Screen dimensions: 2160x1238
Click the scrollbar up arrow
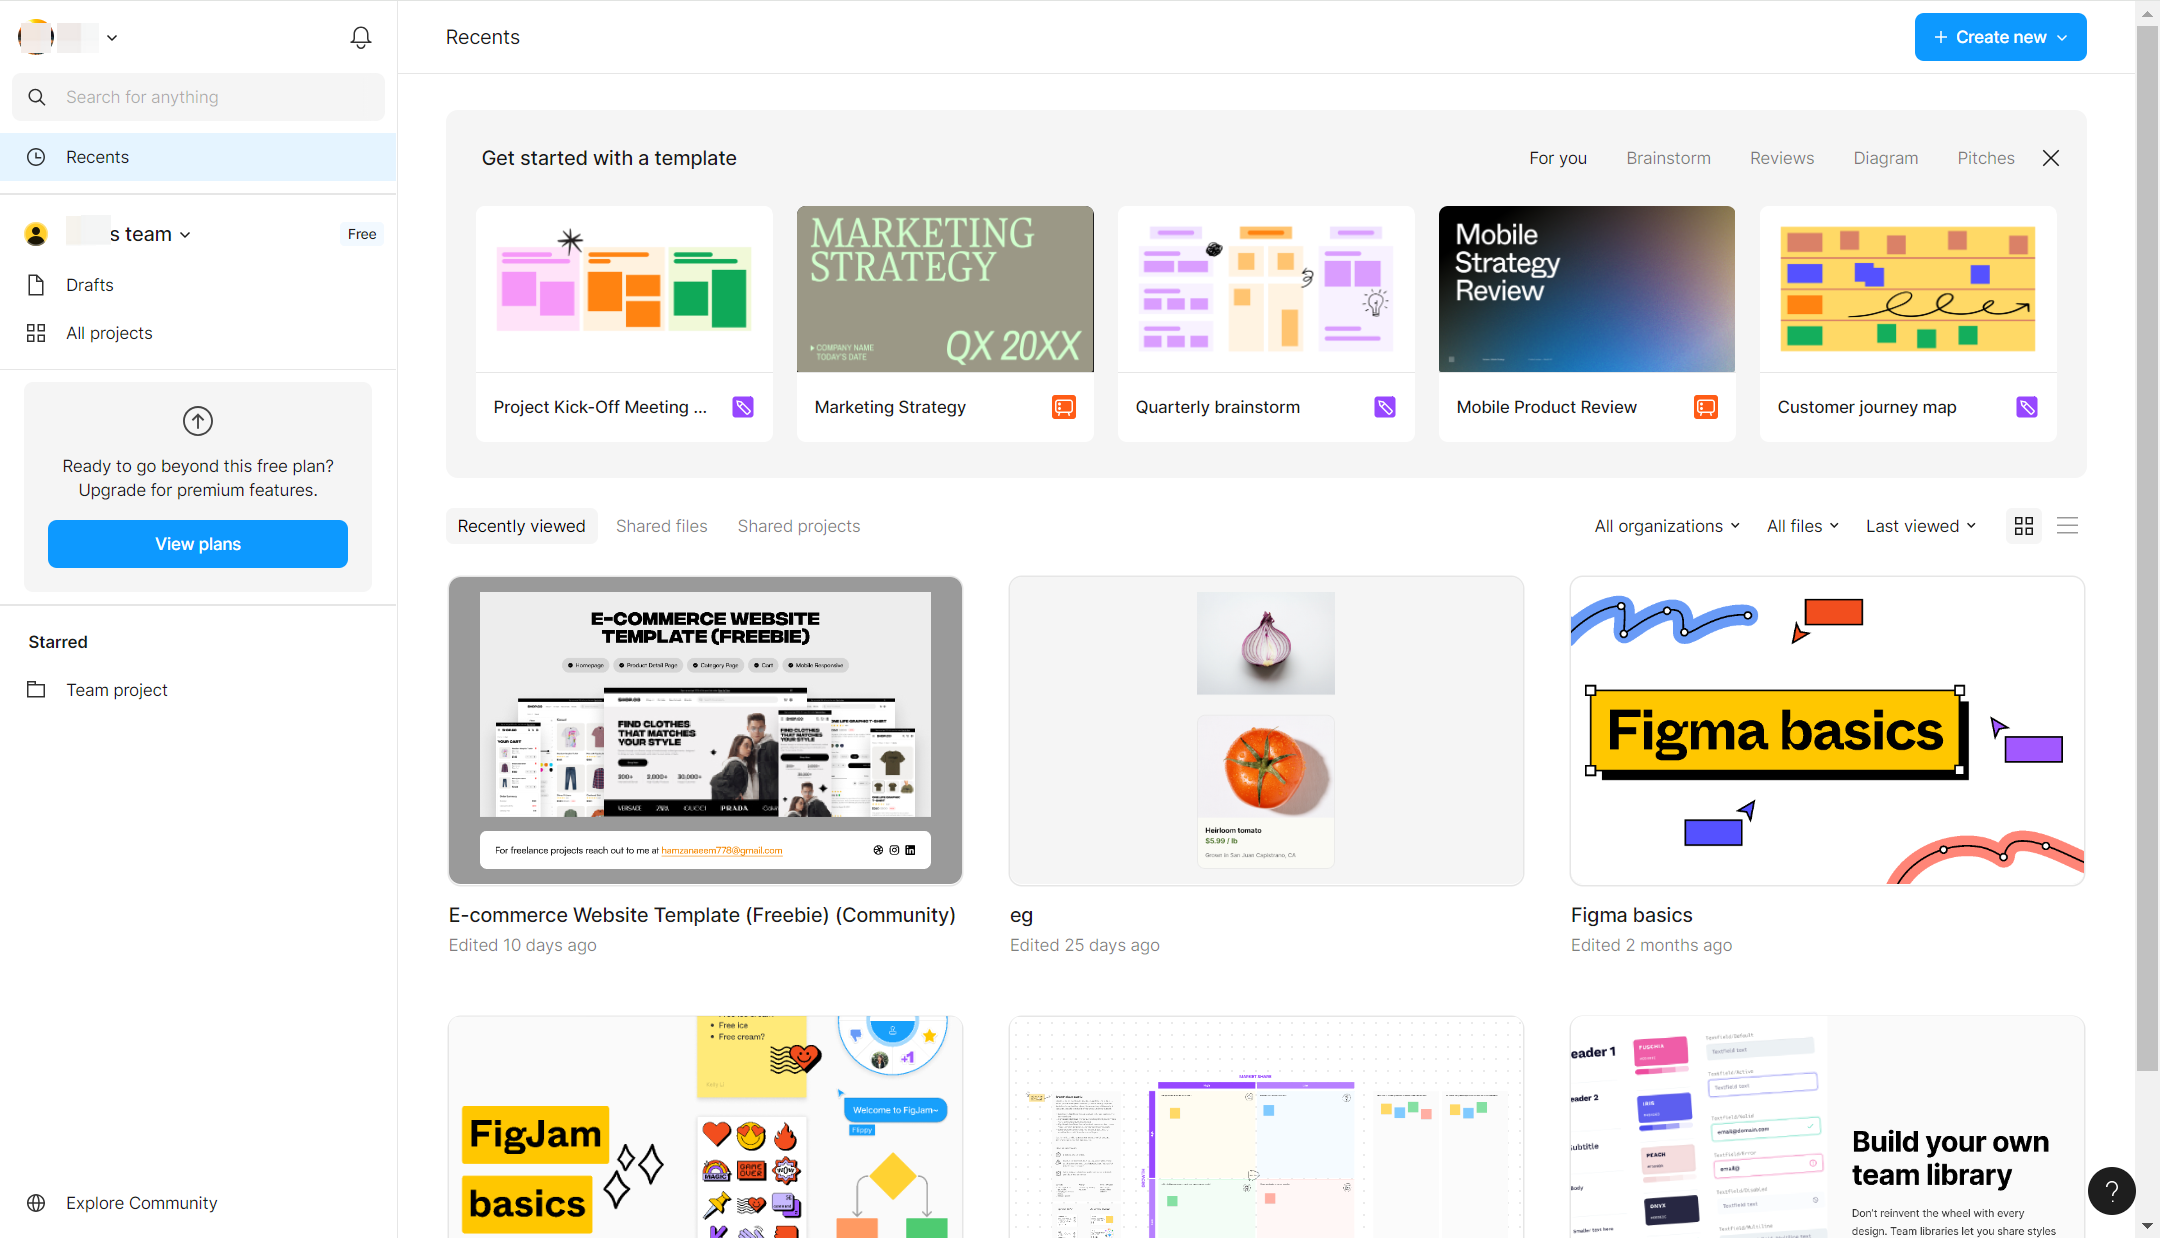coord(2148,13)
